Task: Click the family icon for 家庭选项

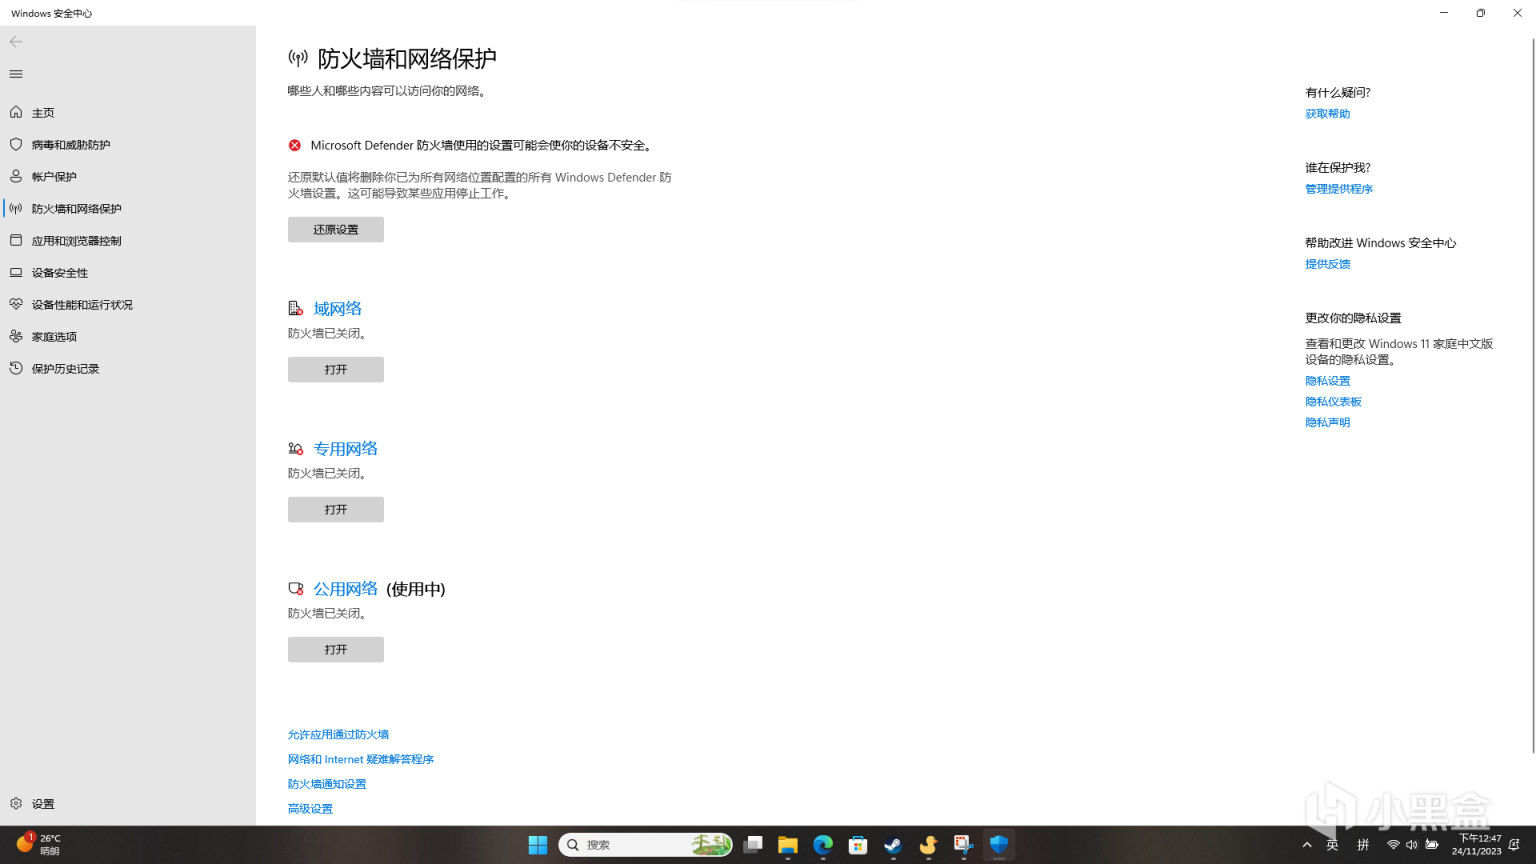Action: [x=16, y=336]
